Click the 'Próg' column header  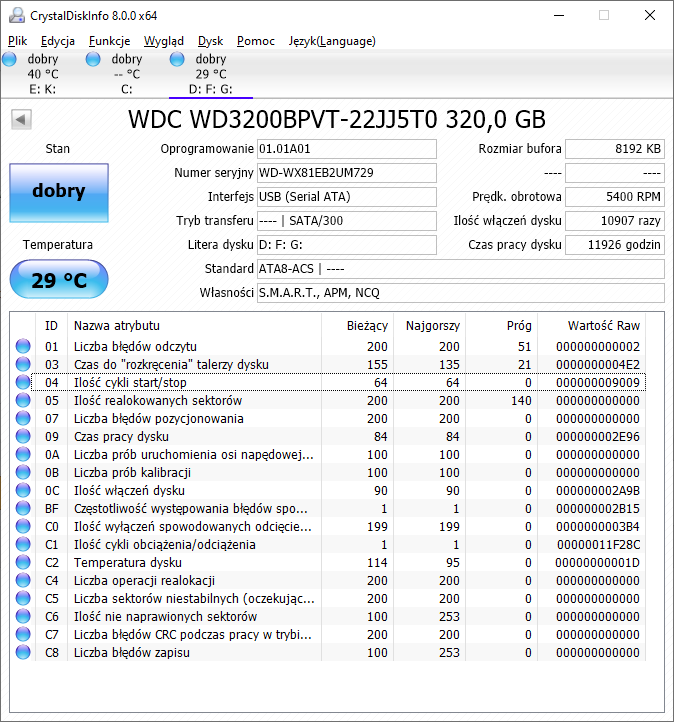click(x=501, y=326)
